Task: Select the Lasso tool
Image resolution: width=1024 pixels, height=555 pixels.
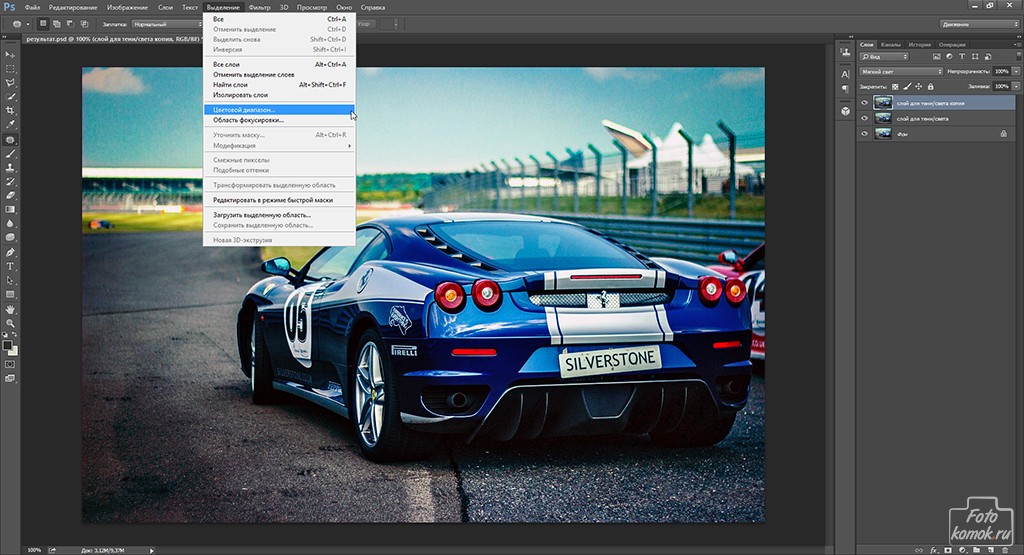Action: pyautogui.click(x=10, y=83)
